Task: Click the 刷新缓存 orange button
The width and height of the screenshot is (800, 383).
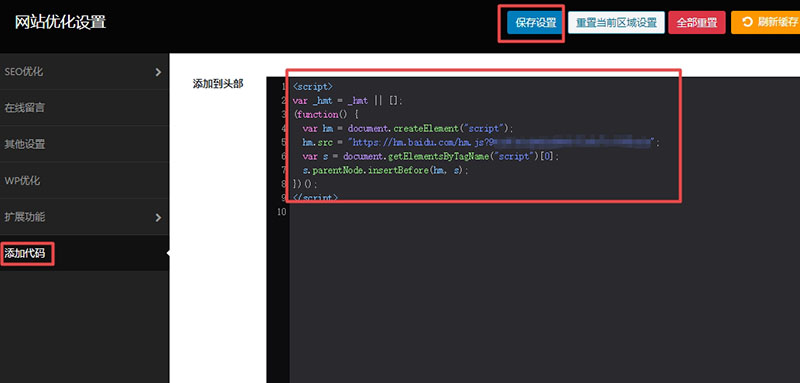Action: (x=765, y=22)
